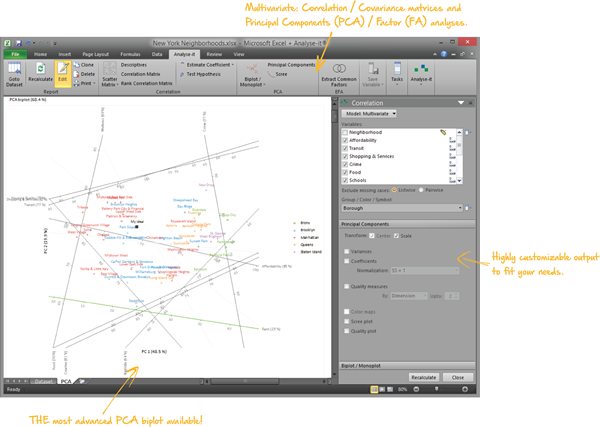Open the Print dropdown in ribbon
600x427 pixels.
pos(84,83)
